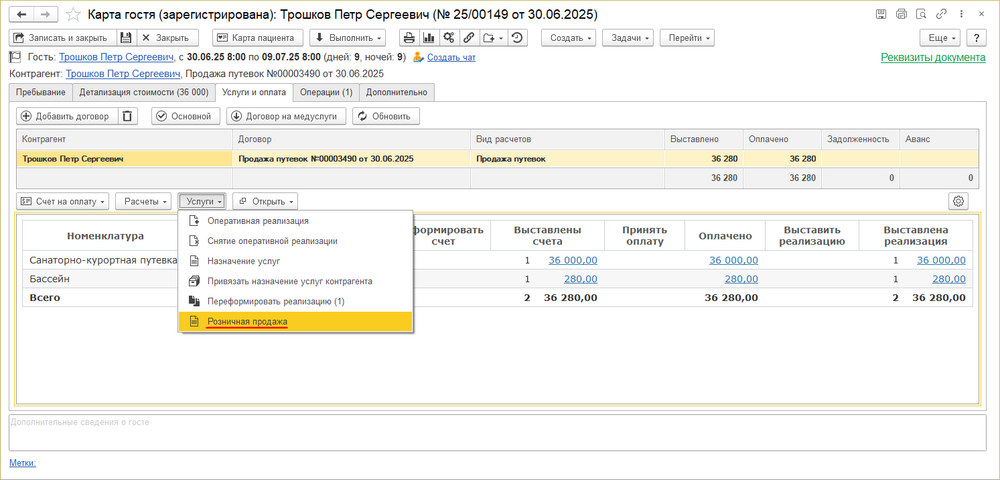Open the gear settings for services table
Image resolution: width=1000 pixels, height=480 pixels.
[958, 201]
